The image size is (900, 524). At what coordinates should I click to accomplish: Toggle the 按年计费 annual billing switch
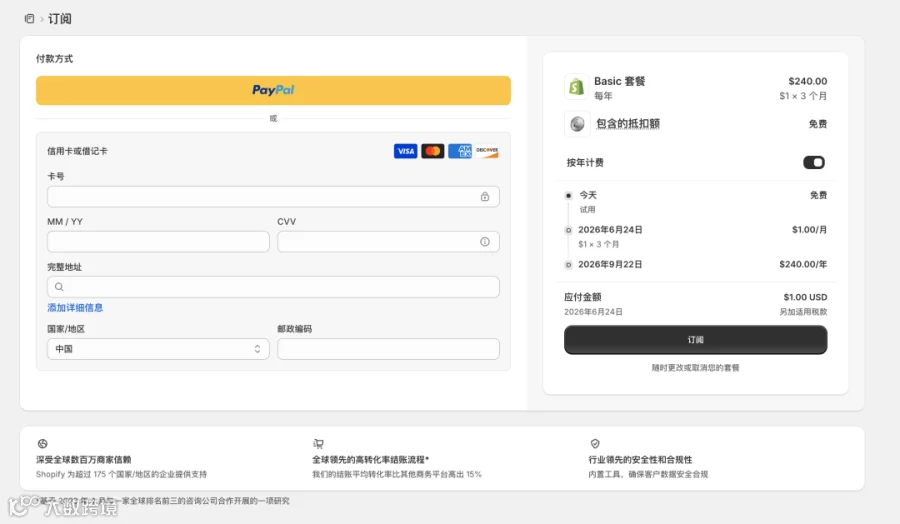[x=814, y=162]
